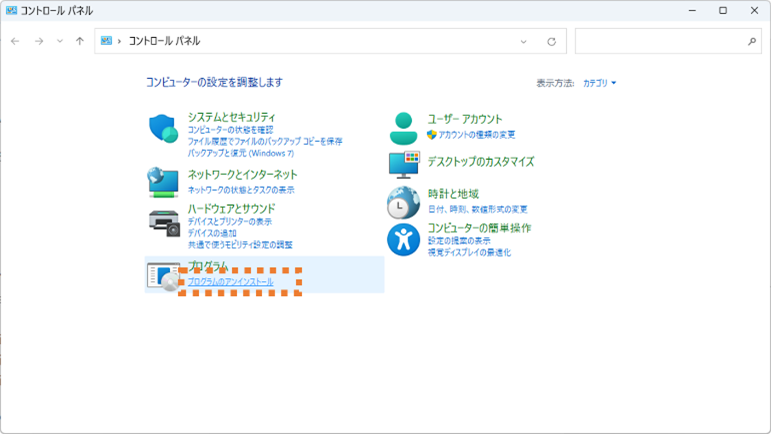The width and height of the screenshot is (771, 434).
Task: Click バックアップと復元 (Windows 7) link
Action: point(241,153)
